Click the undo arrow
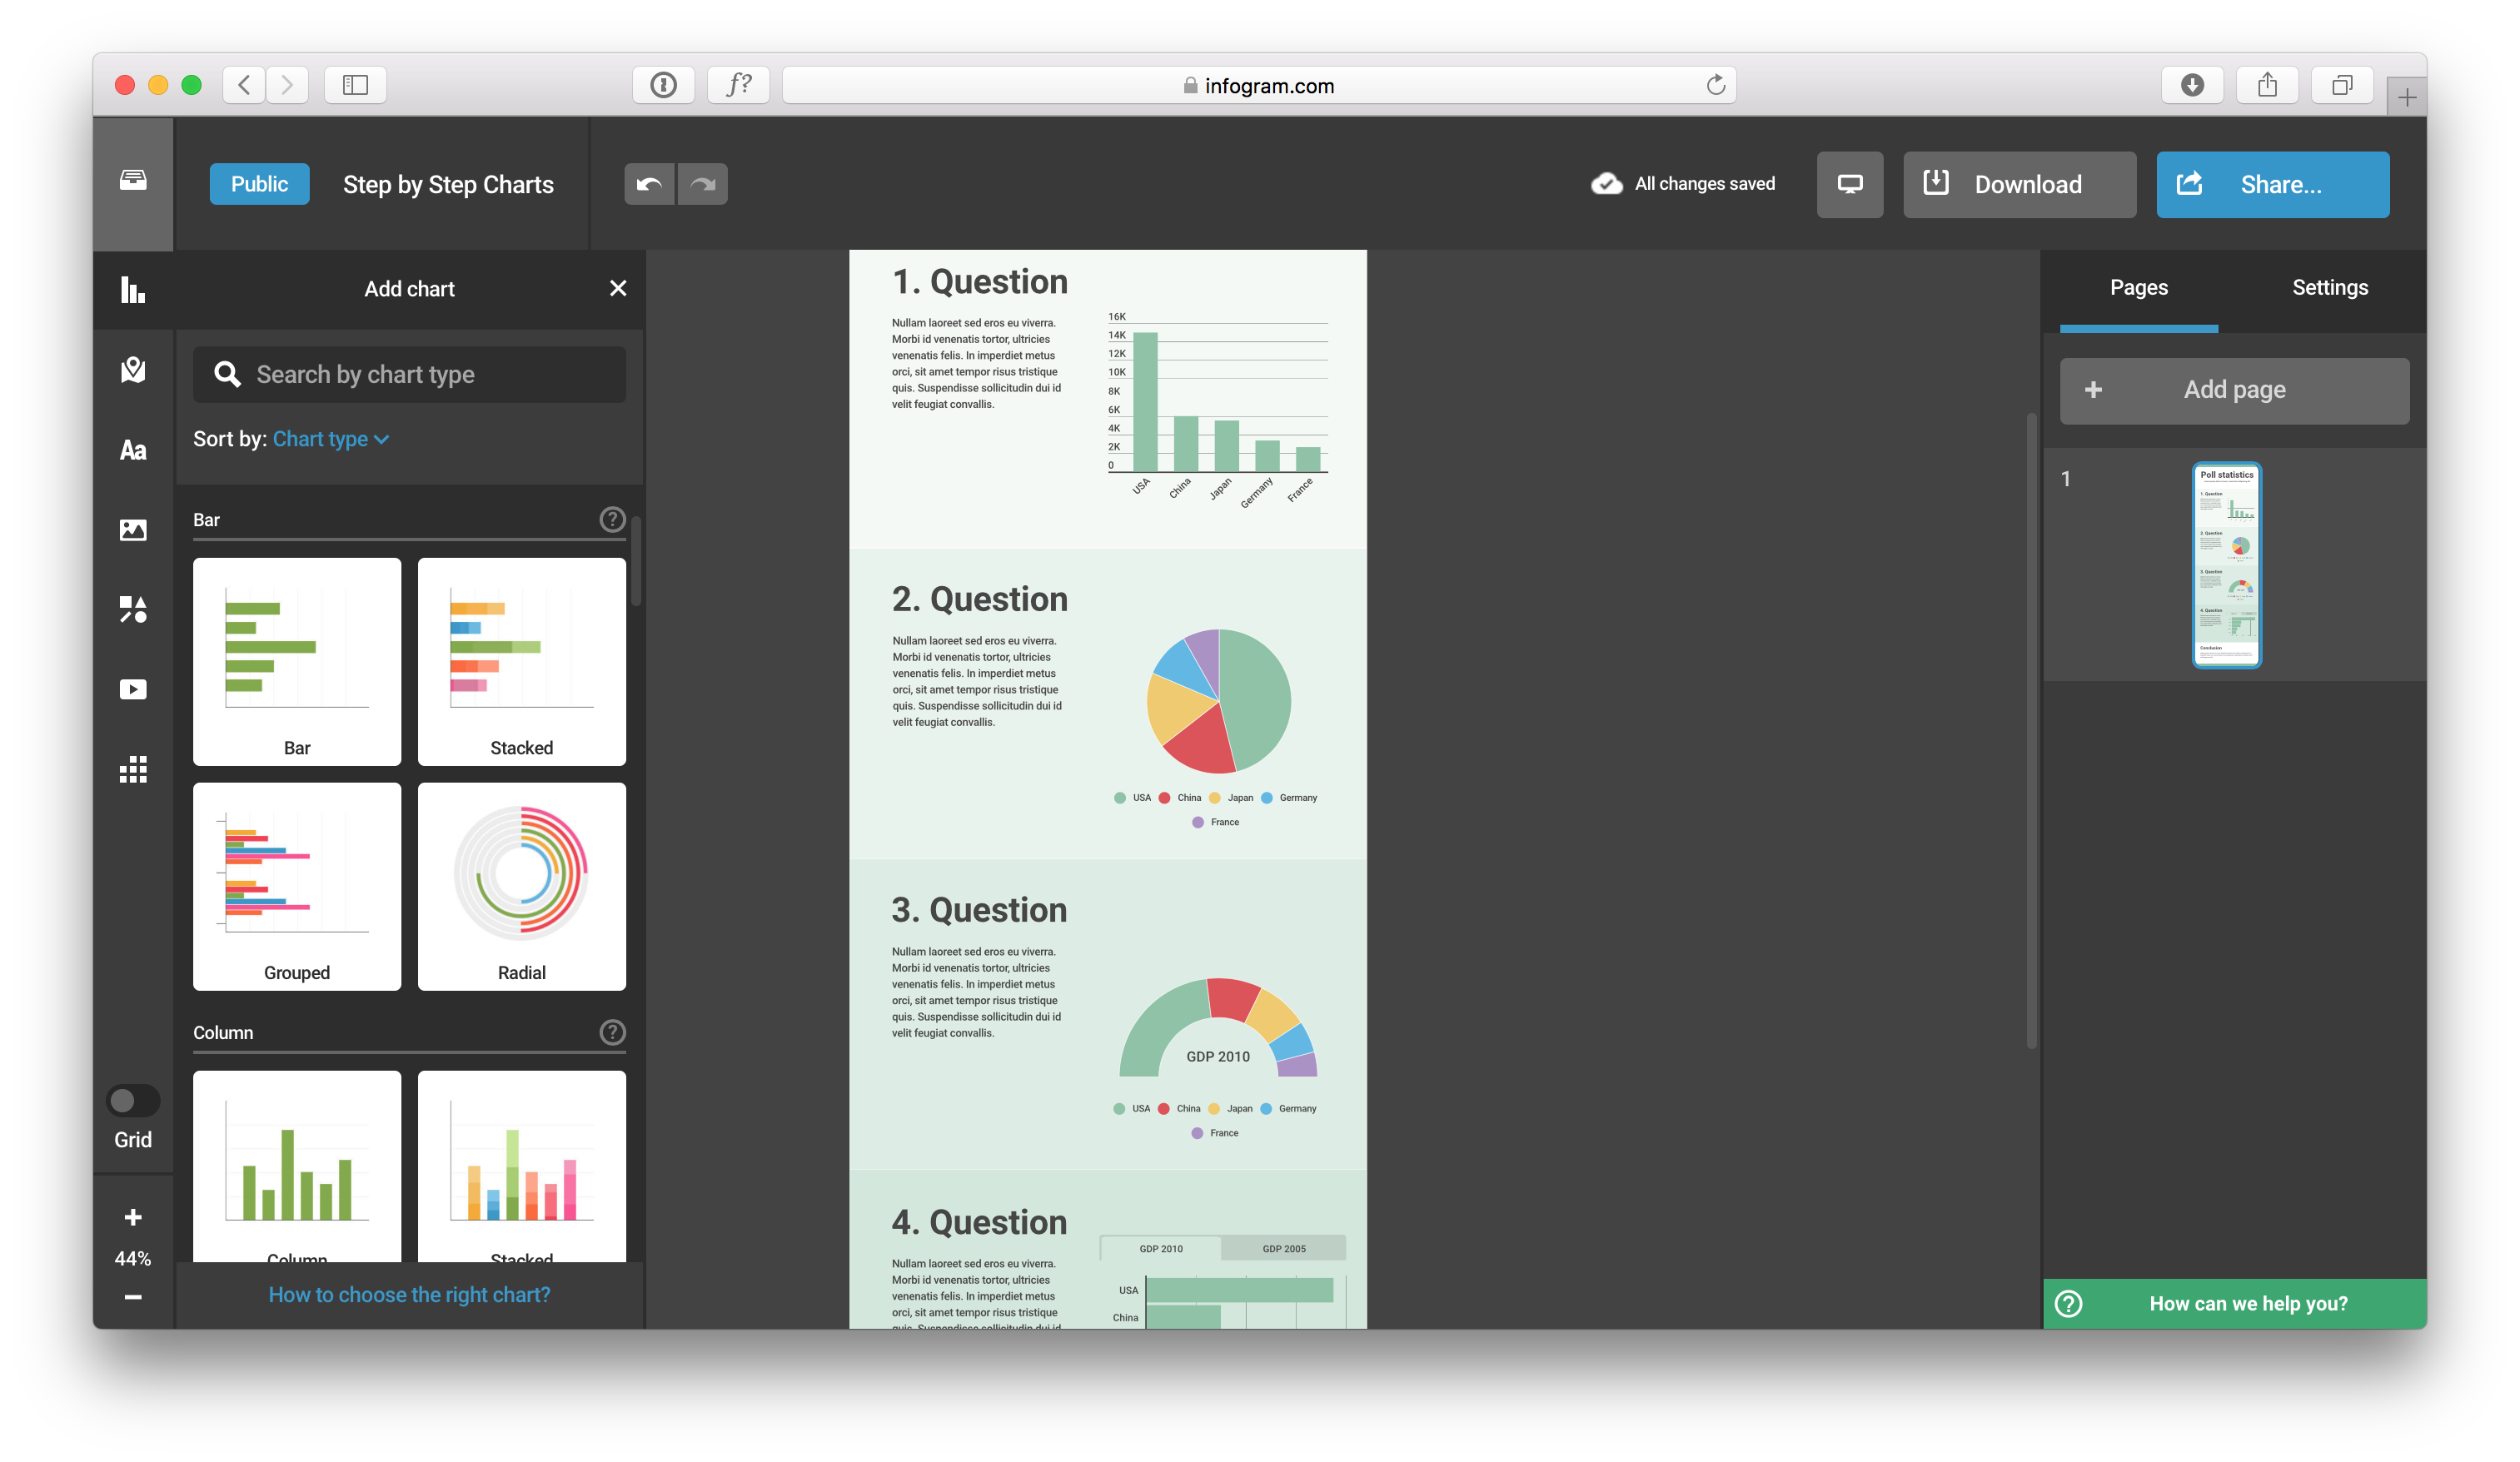Viewport: 2520px width, 1462px height. [649, 184]
